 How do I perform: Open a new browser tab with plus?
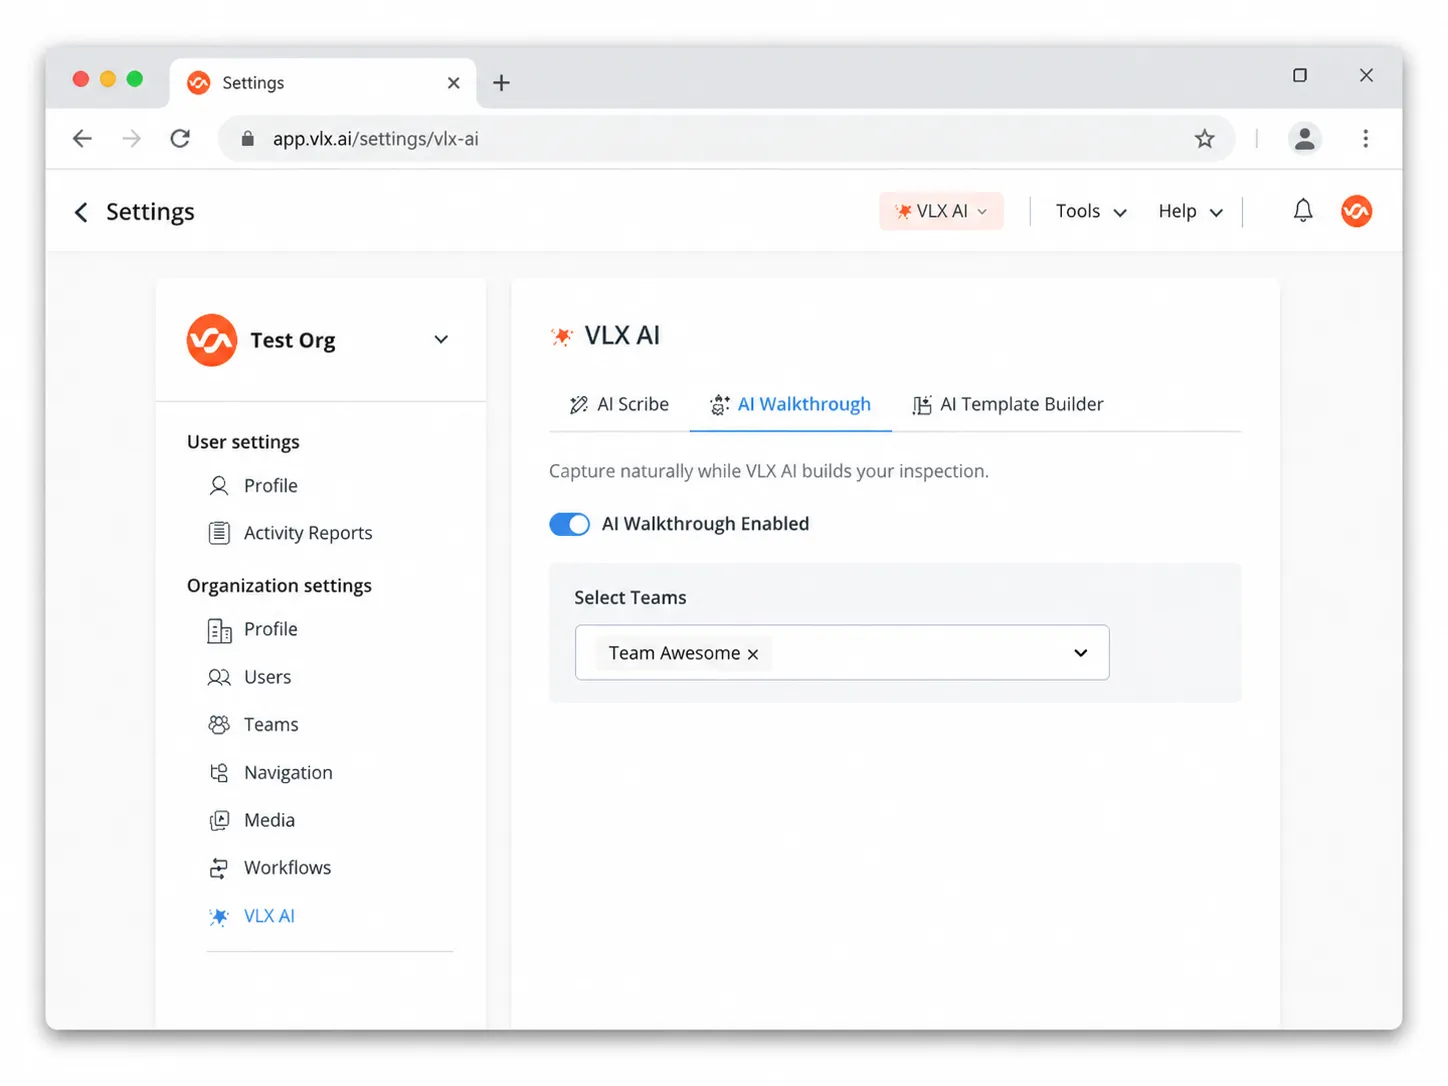point(502,83)
